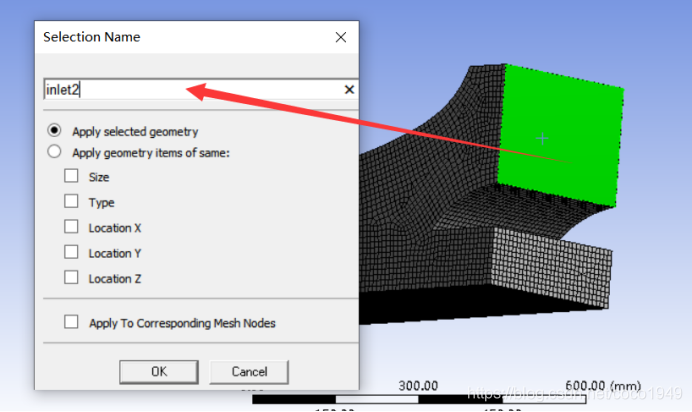Click the 300.00 scale ruler label
Viewport: 692px width, 412px height.
coord(418,386)
